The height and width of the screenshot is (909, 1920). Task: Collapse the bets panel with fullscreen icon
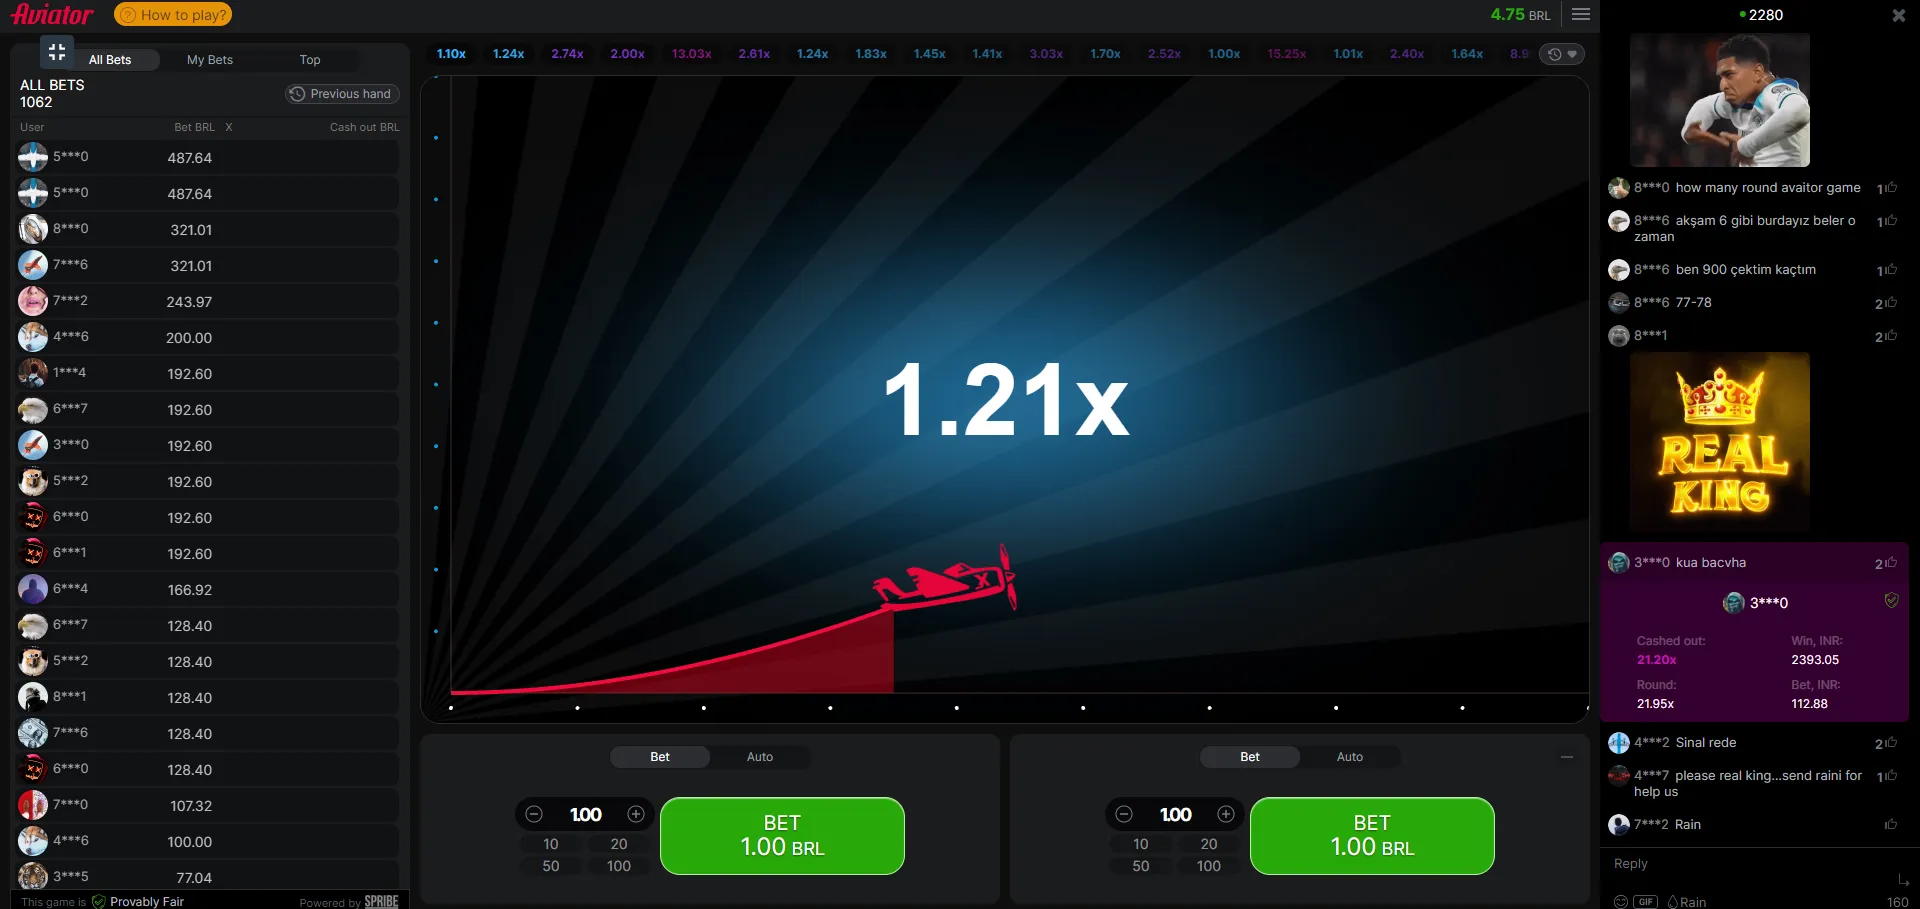(57, 51)
